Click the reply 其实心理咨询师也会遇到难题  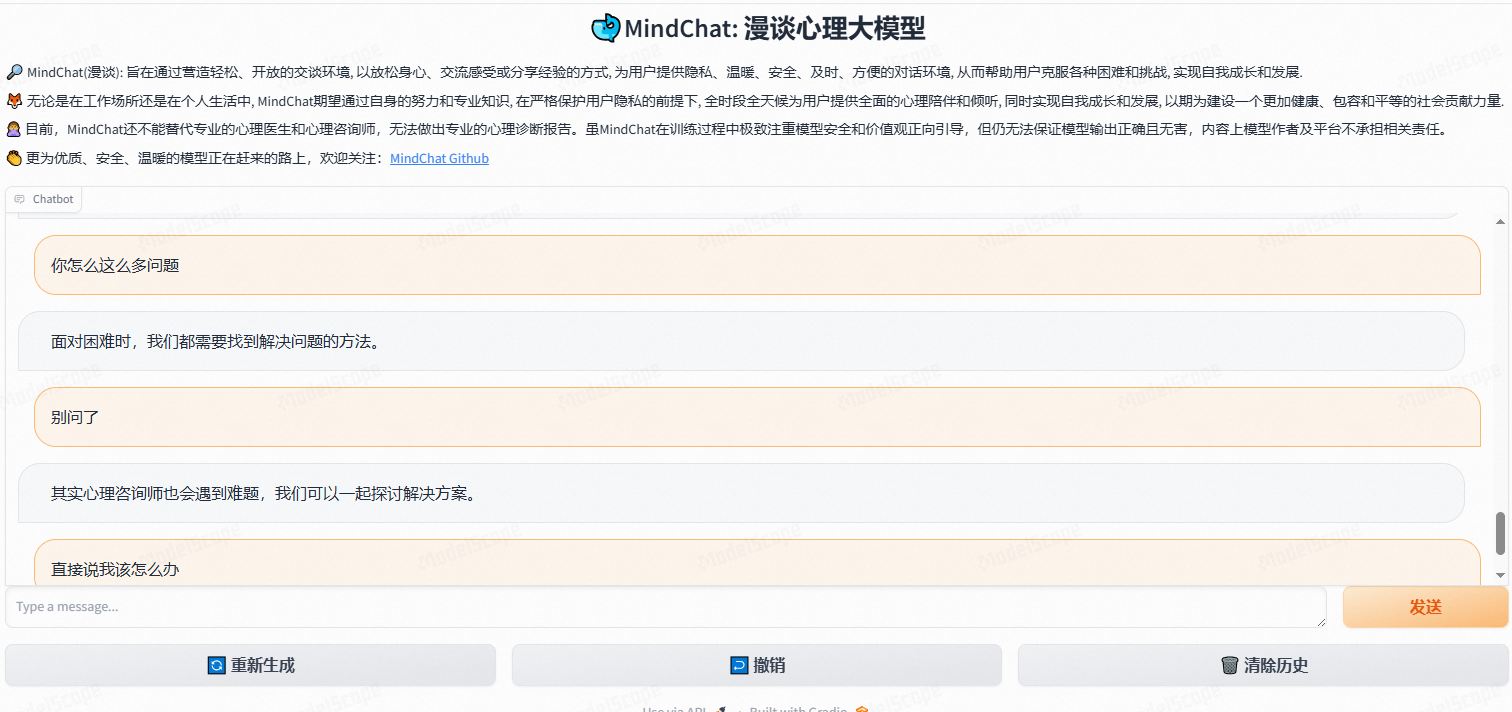click(x=741, y=493)
